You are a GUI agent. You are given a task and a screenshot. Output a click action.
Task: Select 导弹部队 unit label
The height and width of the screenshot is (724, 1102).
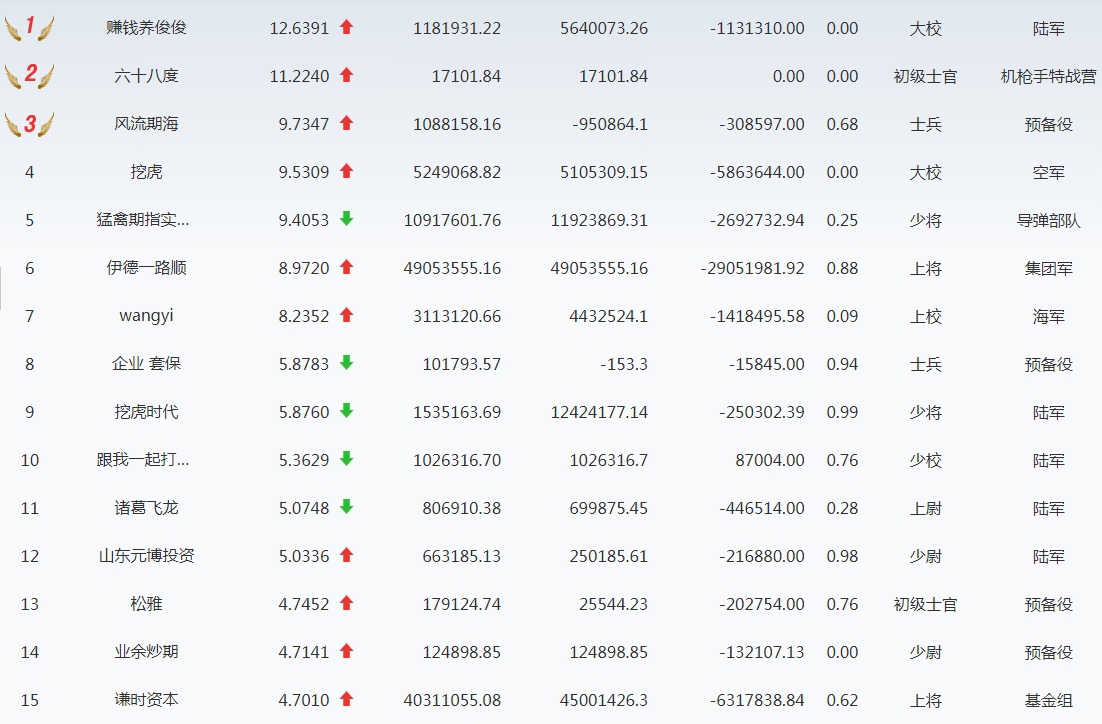1048,220
